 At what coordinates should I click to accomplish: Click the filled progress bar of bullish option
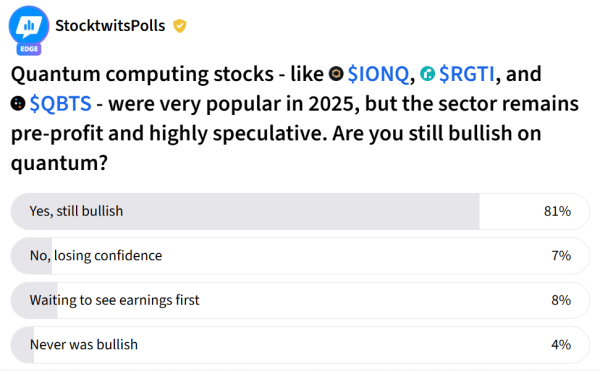tap(245, 211)
